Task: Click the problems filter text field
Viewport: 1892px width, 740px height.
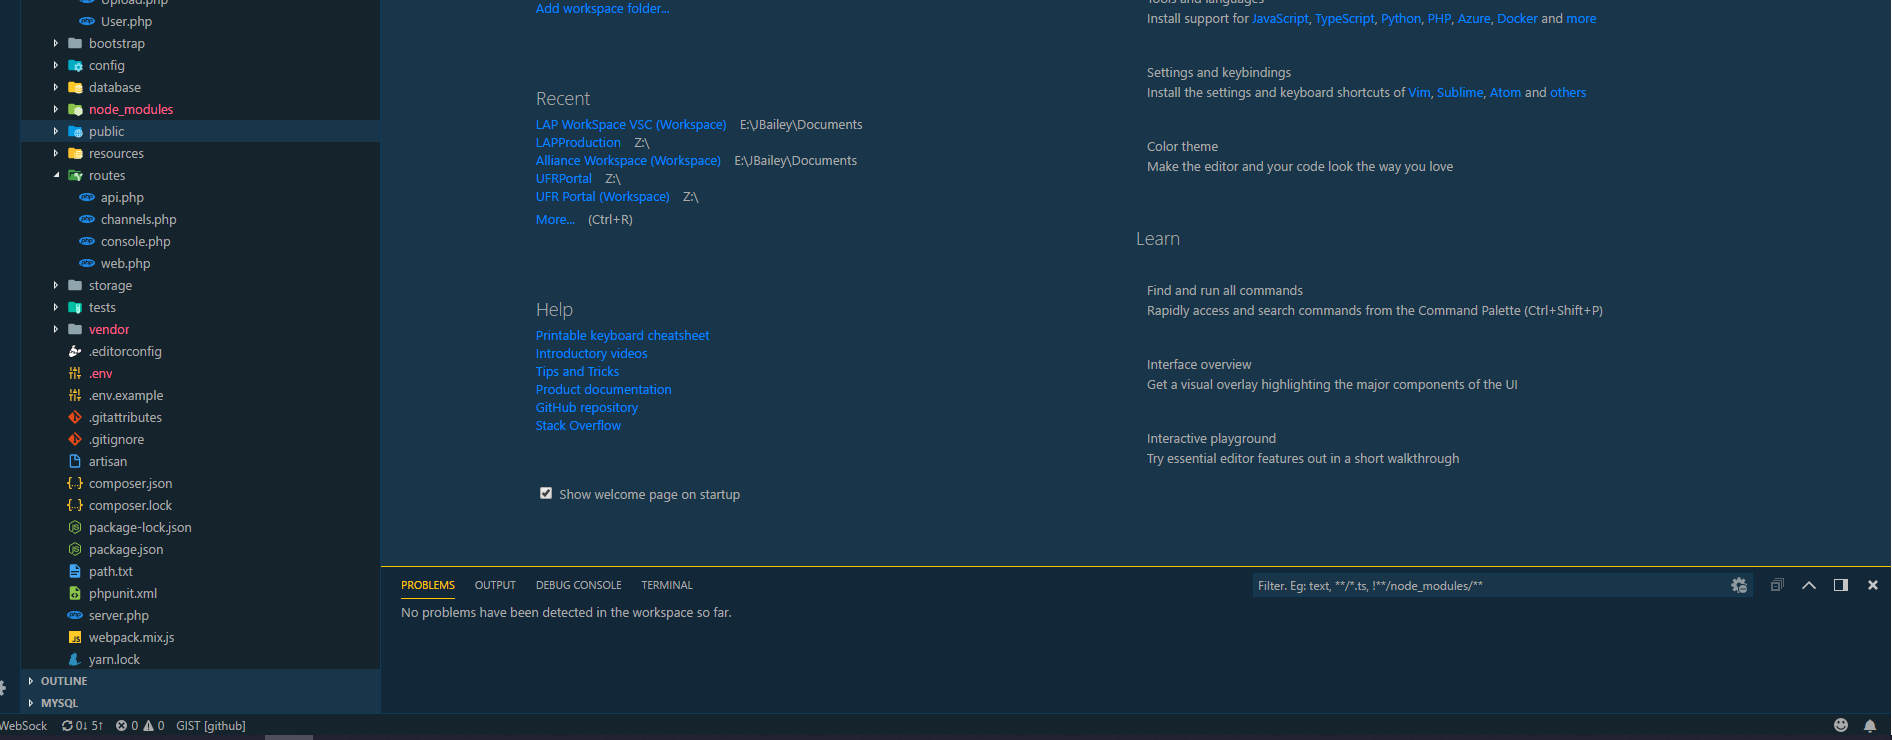Action: pos(1490,586)
